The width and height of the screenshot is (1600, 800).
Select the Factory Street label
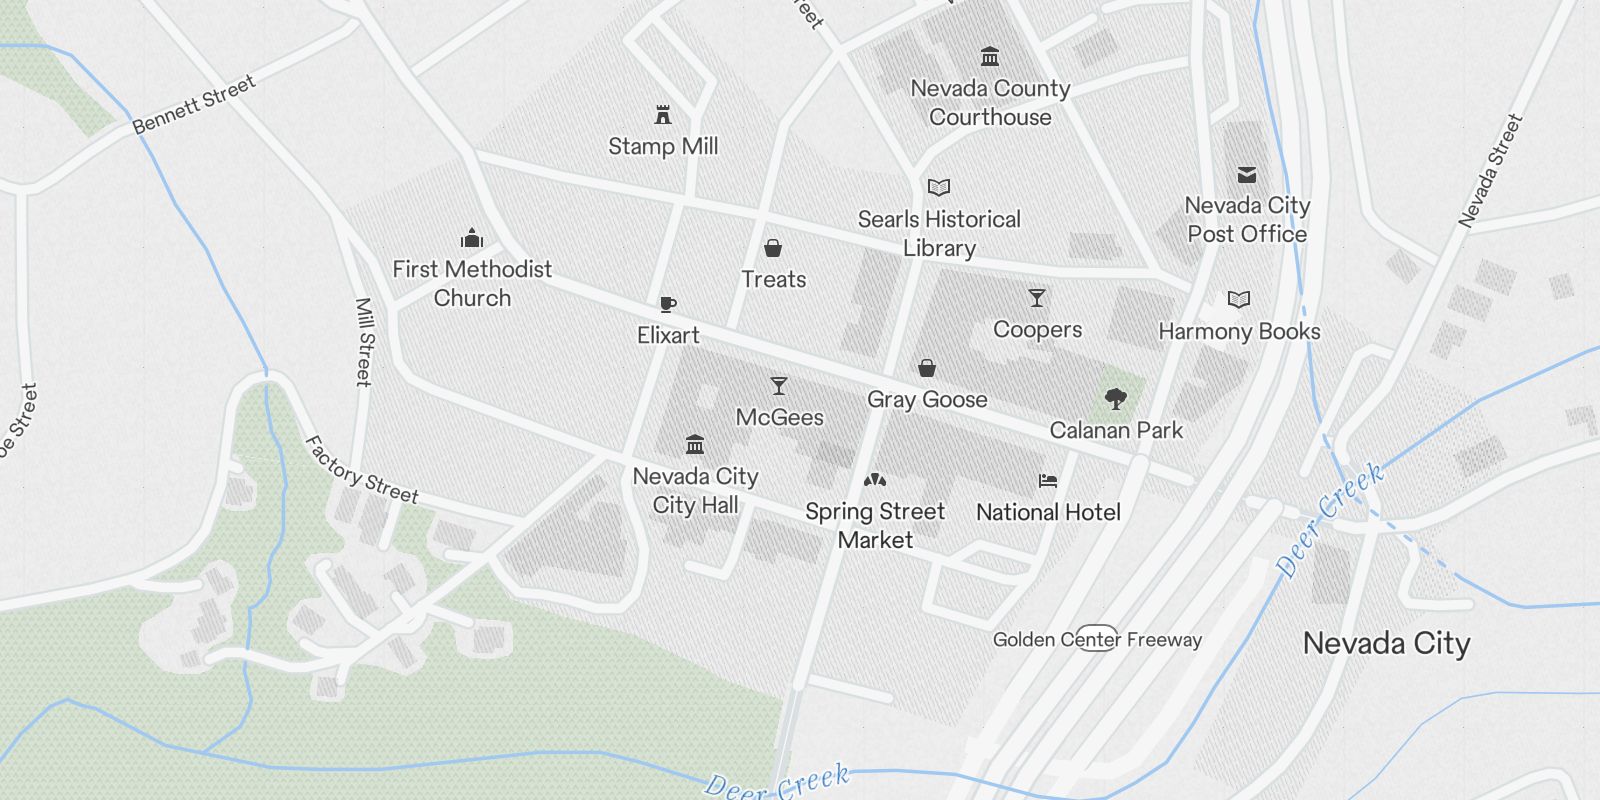click(x=362, y=469)
